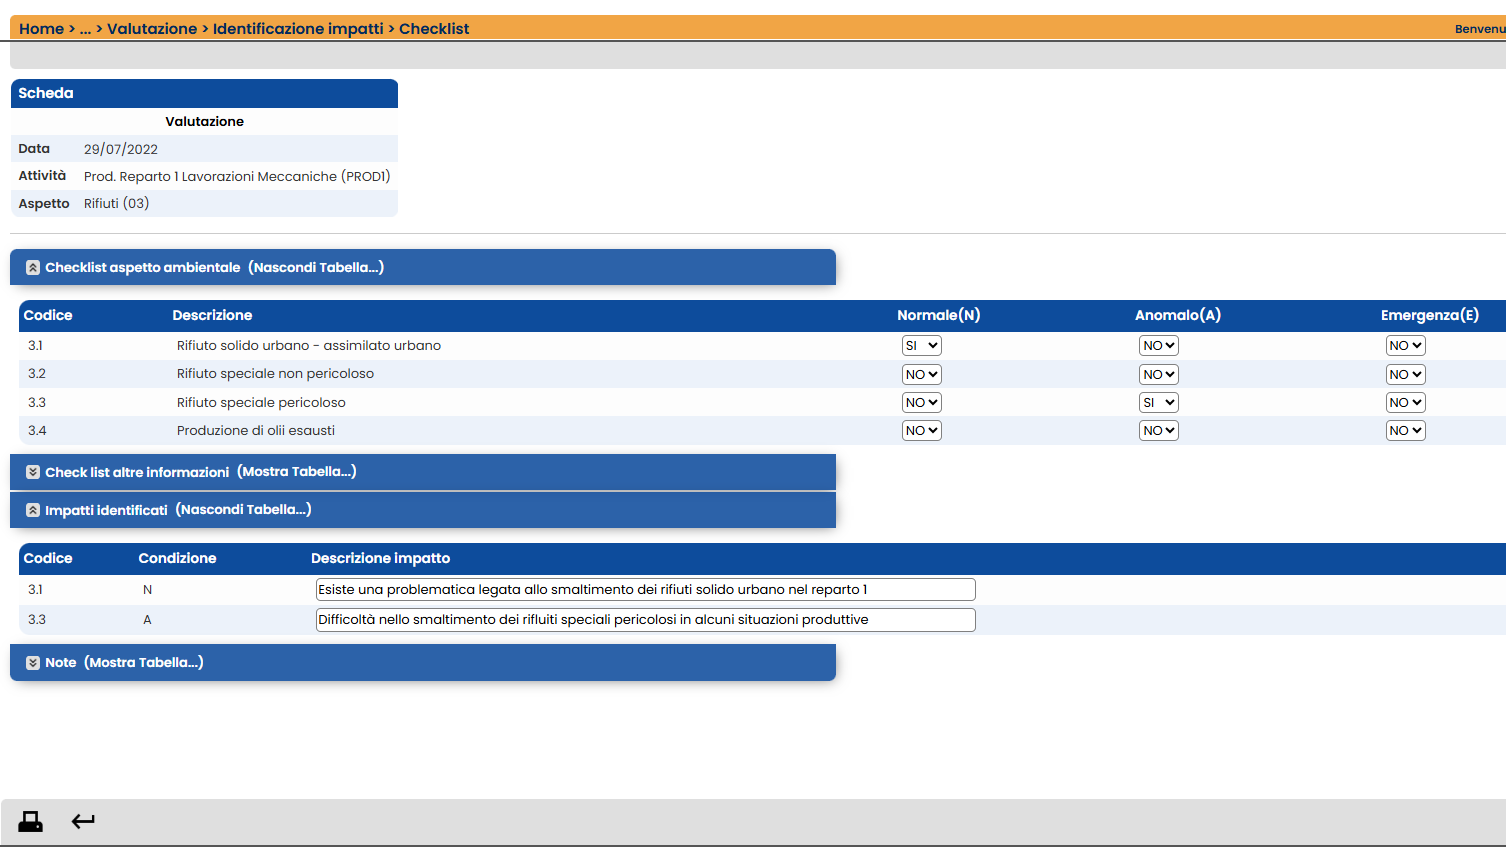The image size is (1506, 865).
Task: Click the print icon in bottom toolbar
Action: 31,822
